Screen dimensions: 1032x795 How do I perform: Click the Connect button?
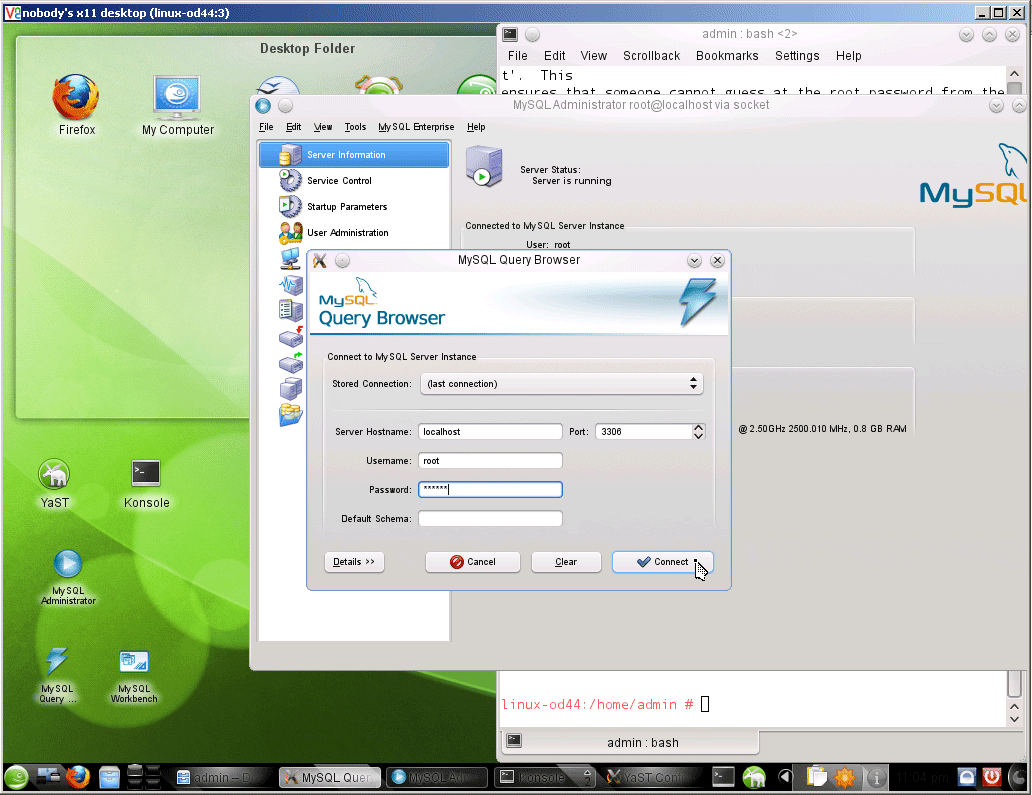click(x=662, y=562)
